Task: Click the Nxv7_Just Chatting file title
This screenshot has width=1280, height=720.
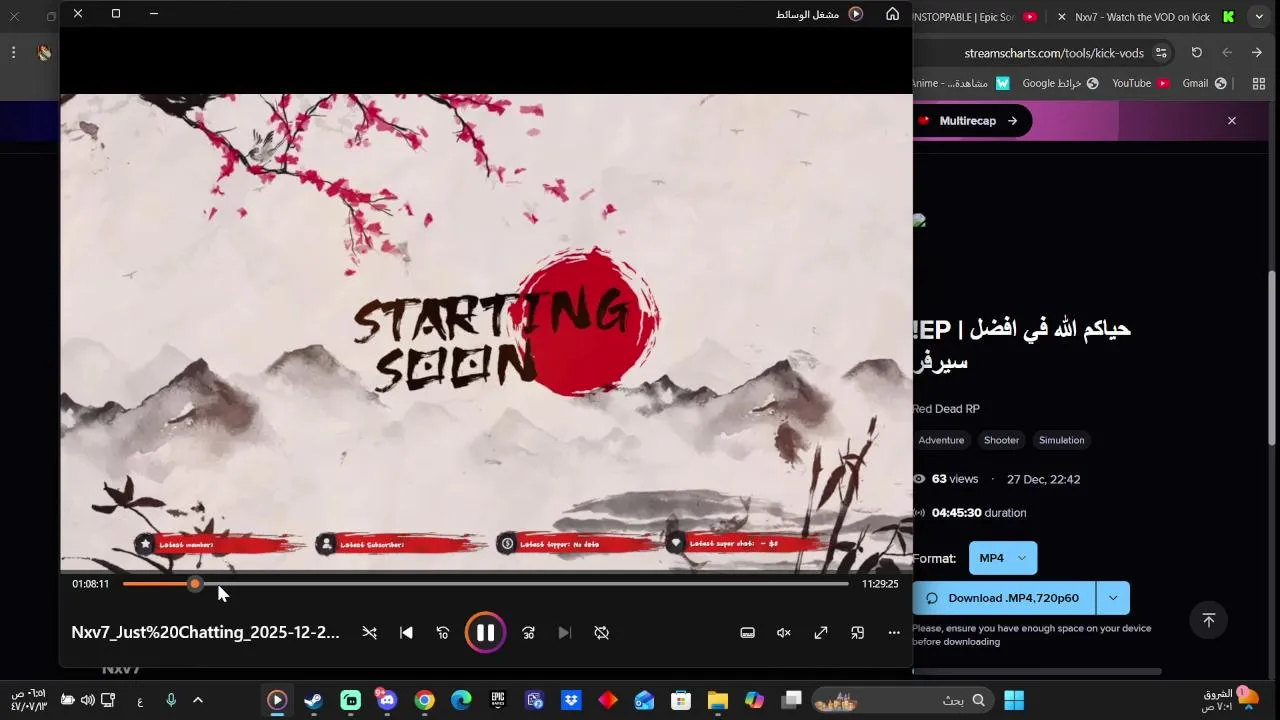Action: [205, 632]
